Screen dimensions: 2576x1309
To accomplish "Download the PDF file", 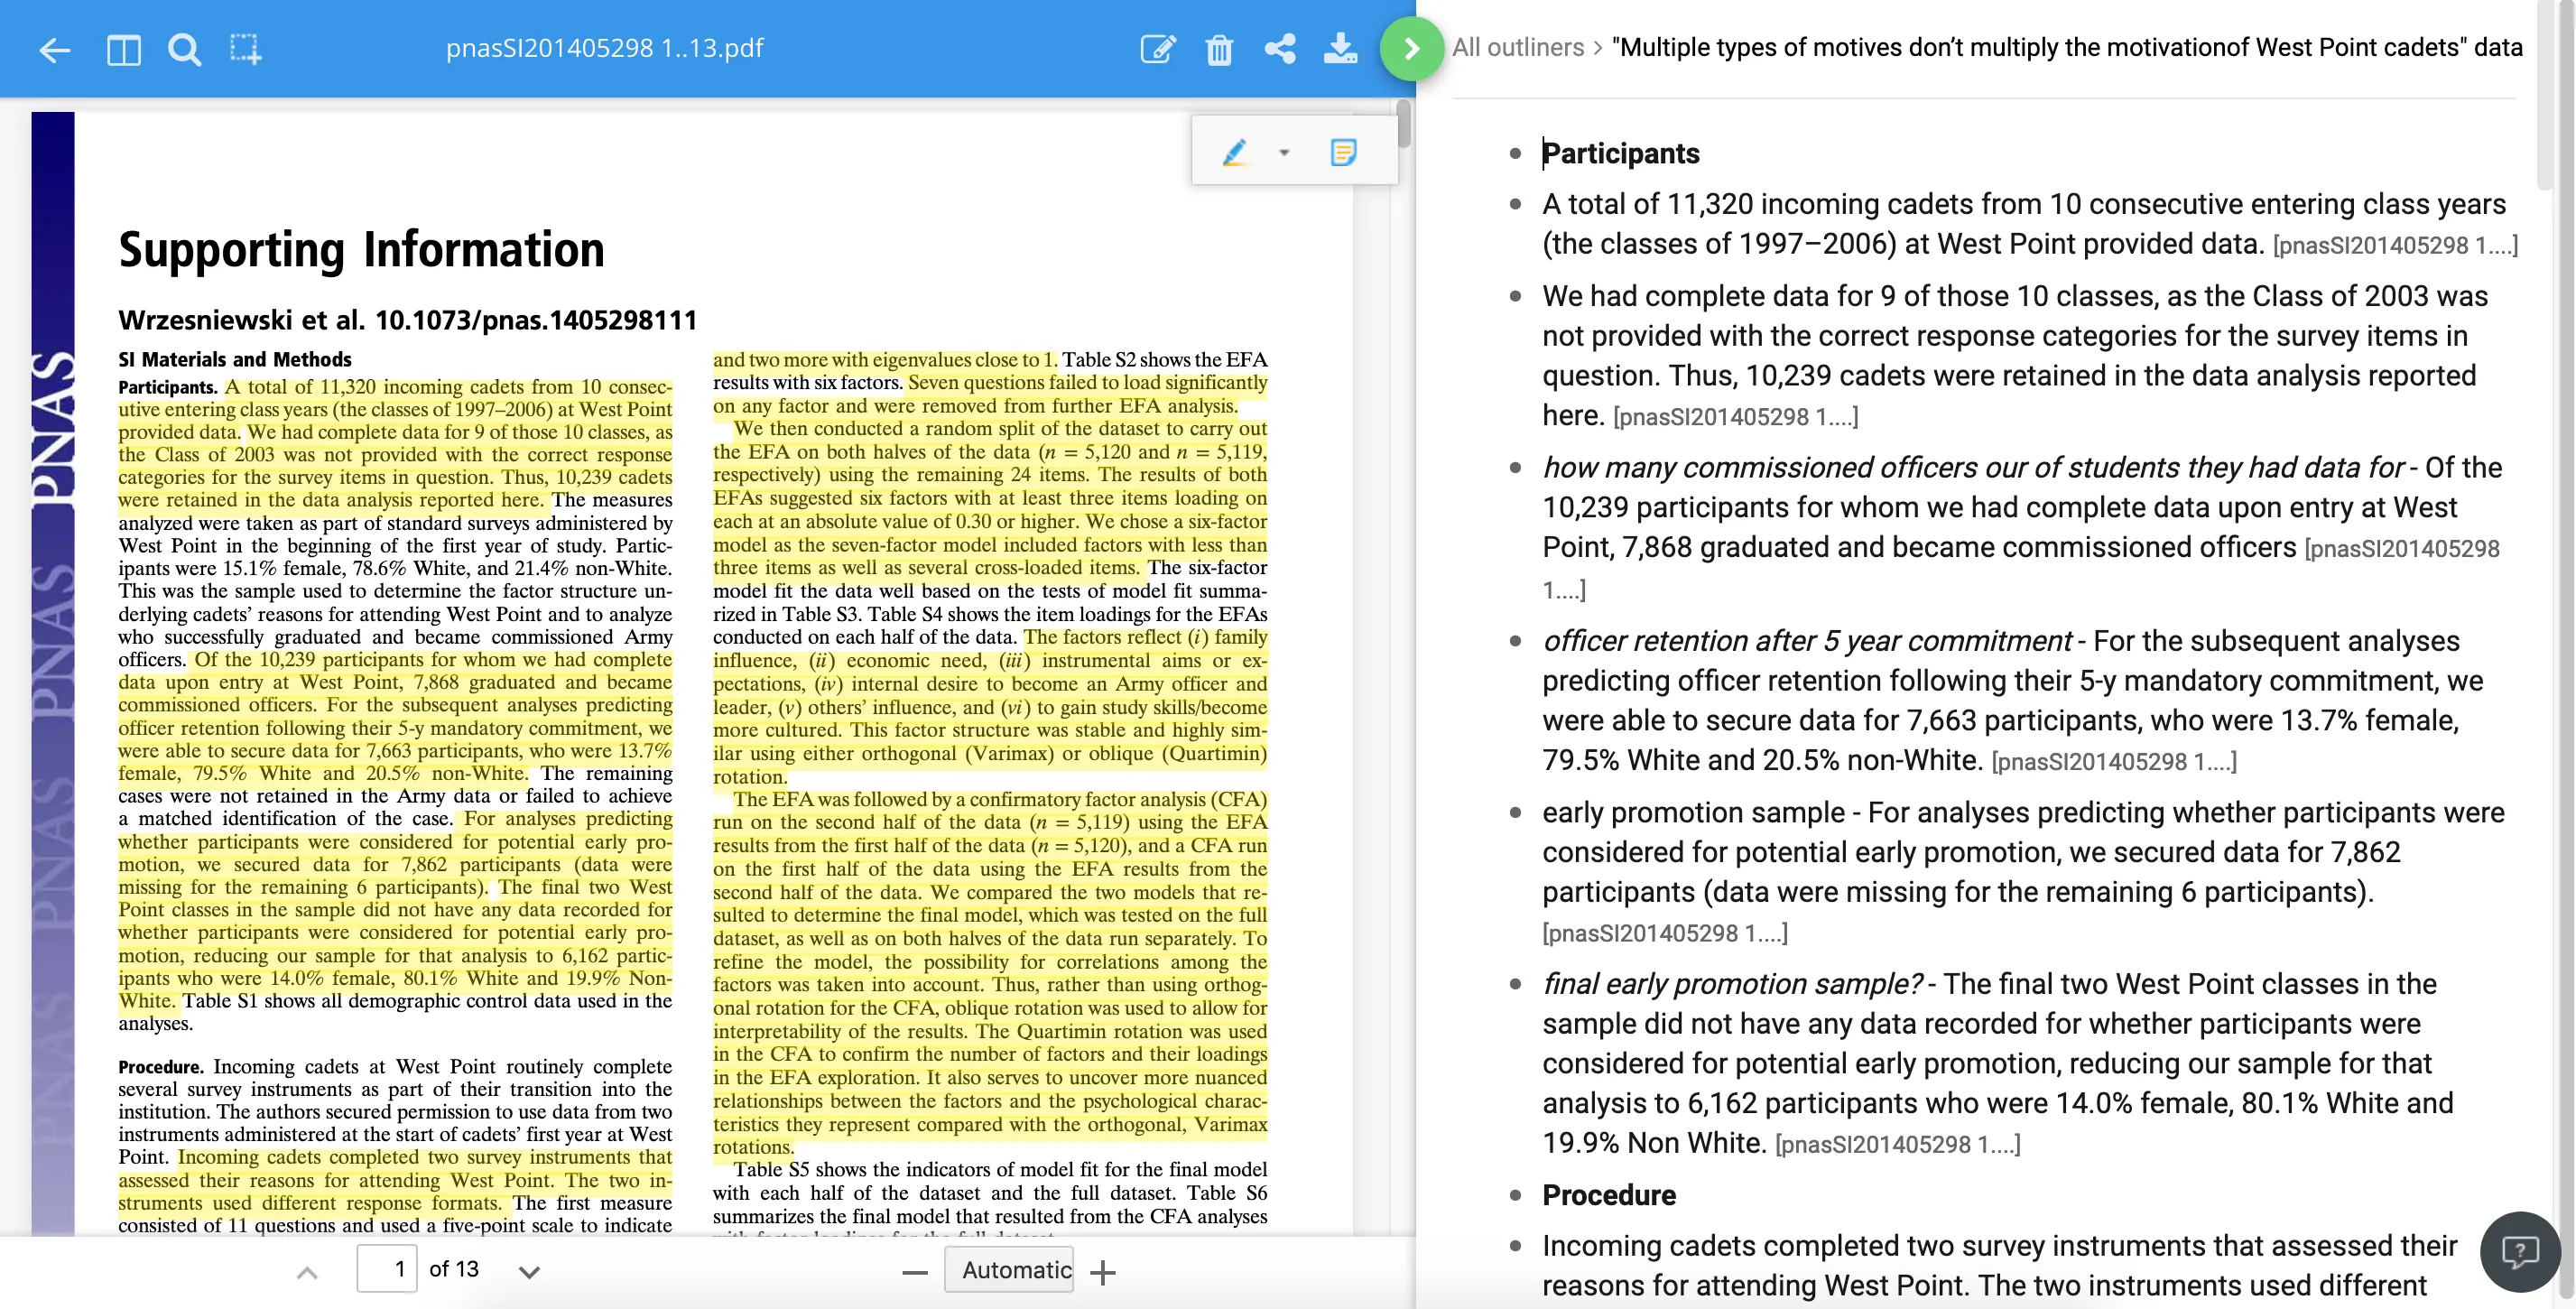I will [x=1340, y=49].
